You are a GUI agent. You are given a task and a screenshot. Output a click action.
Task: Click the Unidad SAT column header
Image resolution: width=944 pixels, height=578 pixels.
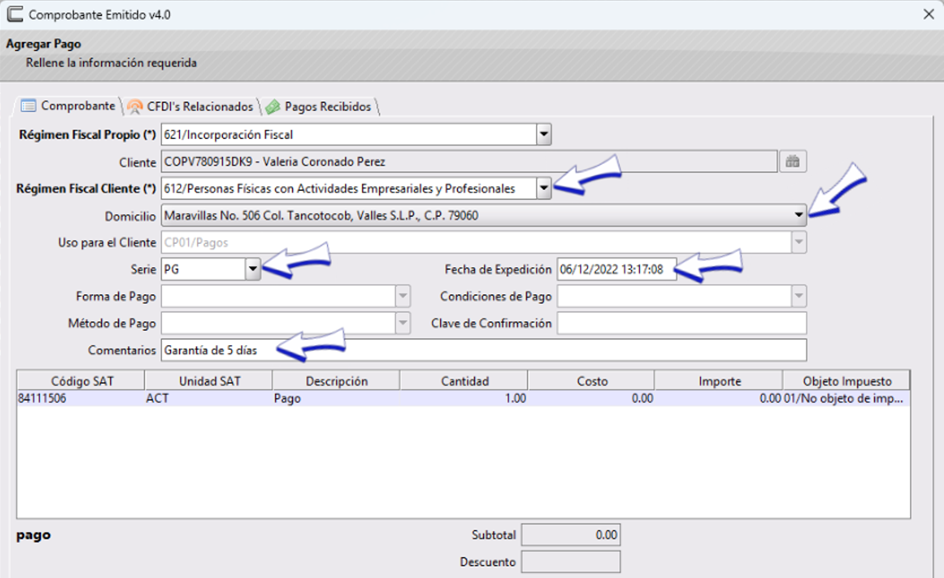[x=209, y=381]
